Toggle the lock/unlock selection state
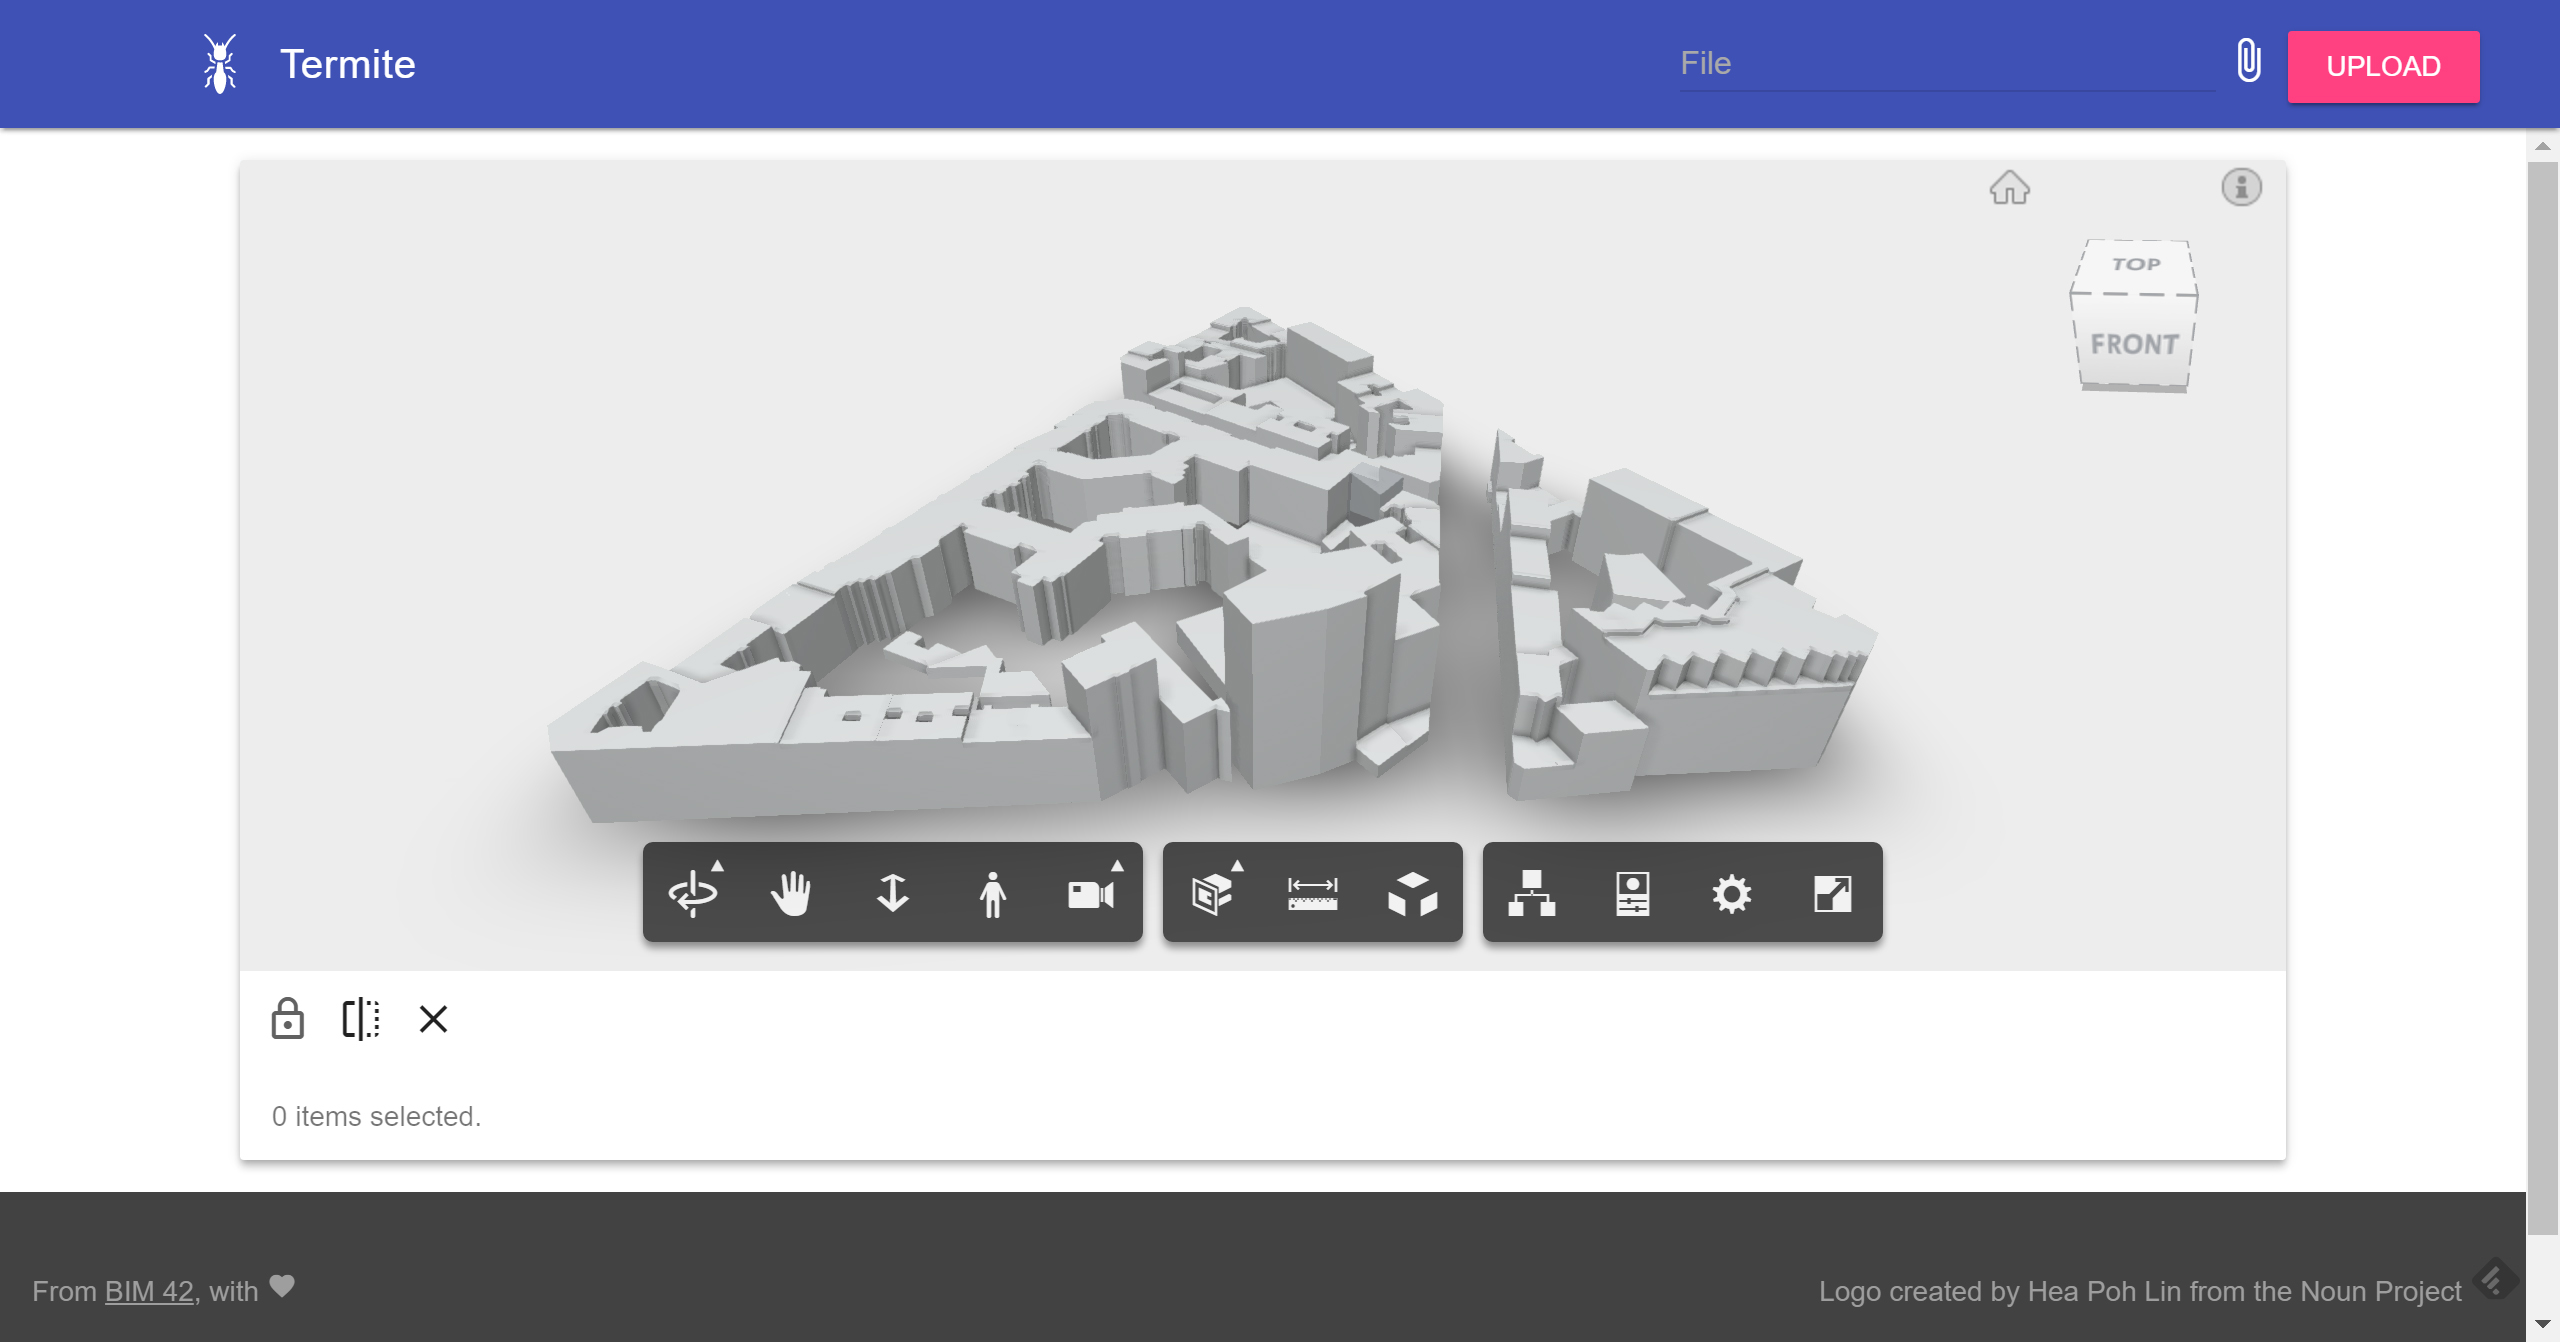The width and height of the screenshot is (2560, 1342). (x=288, y=1017)
